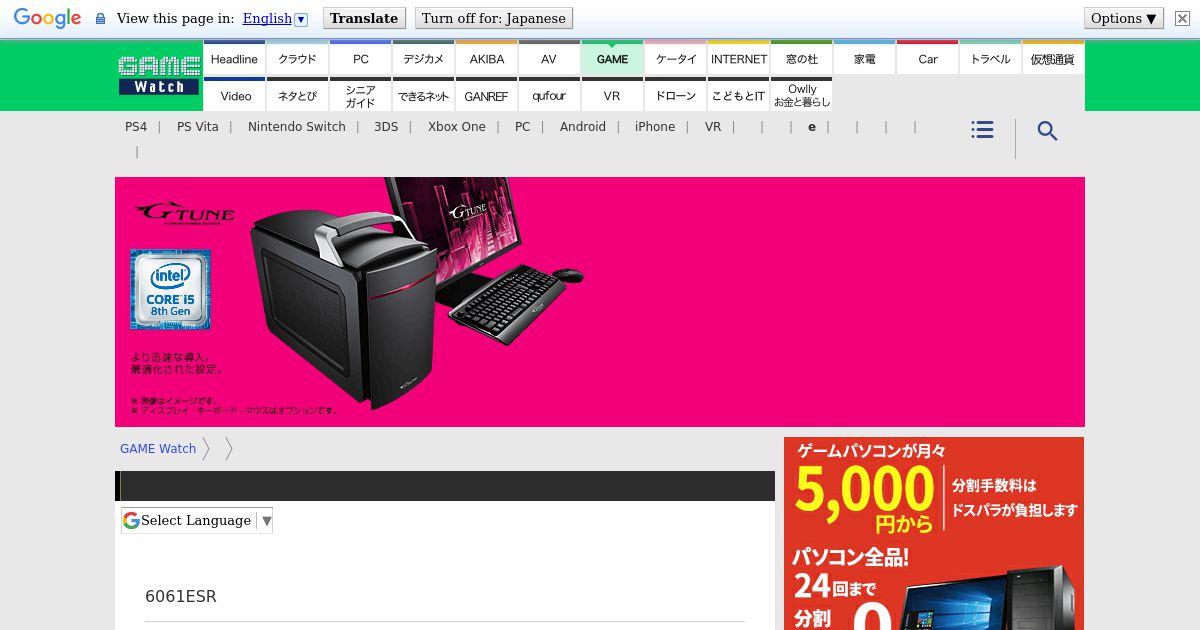The image size is (1200, 630).
Task: Go to Nintendo Switch category link
Action: 296,127
